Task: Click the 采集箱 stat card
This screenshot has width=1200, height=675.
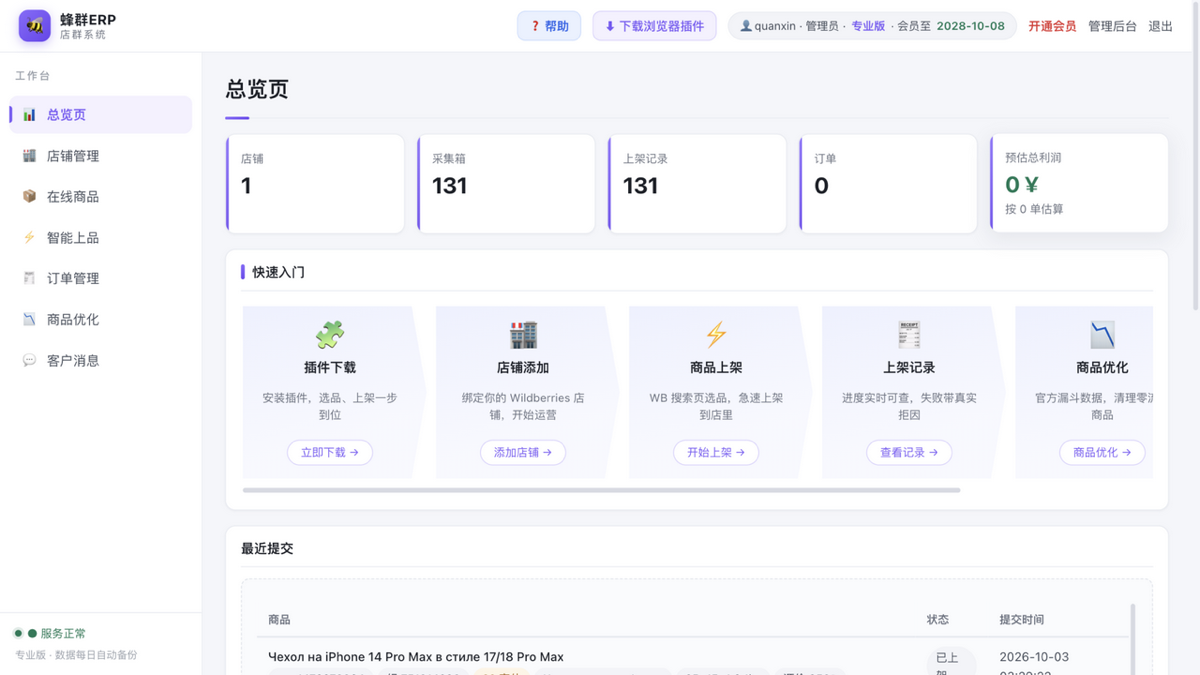Action: (x=506, y=184)
